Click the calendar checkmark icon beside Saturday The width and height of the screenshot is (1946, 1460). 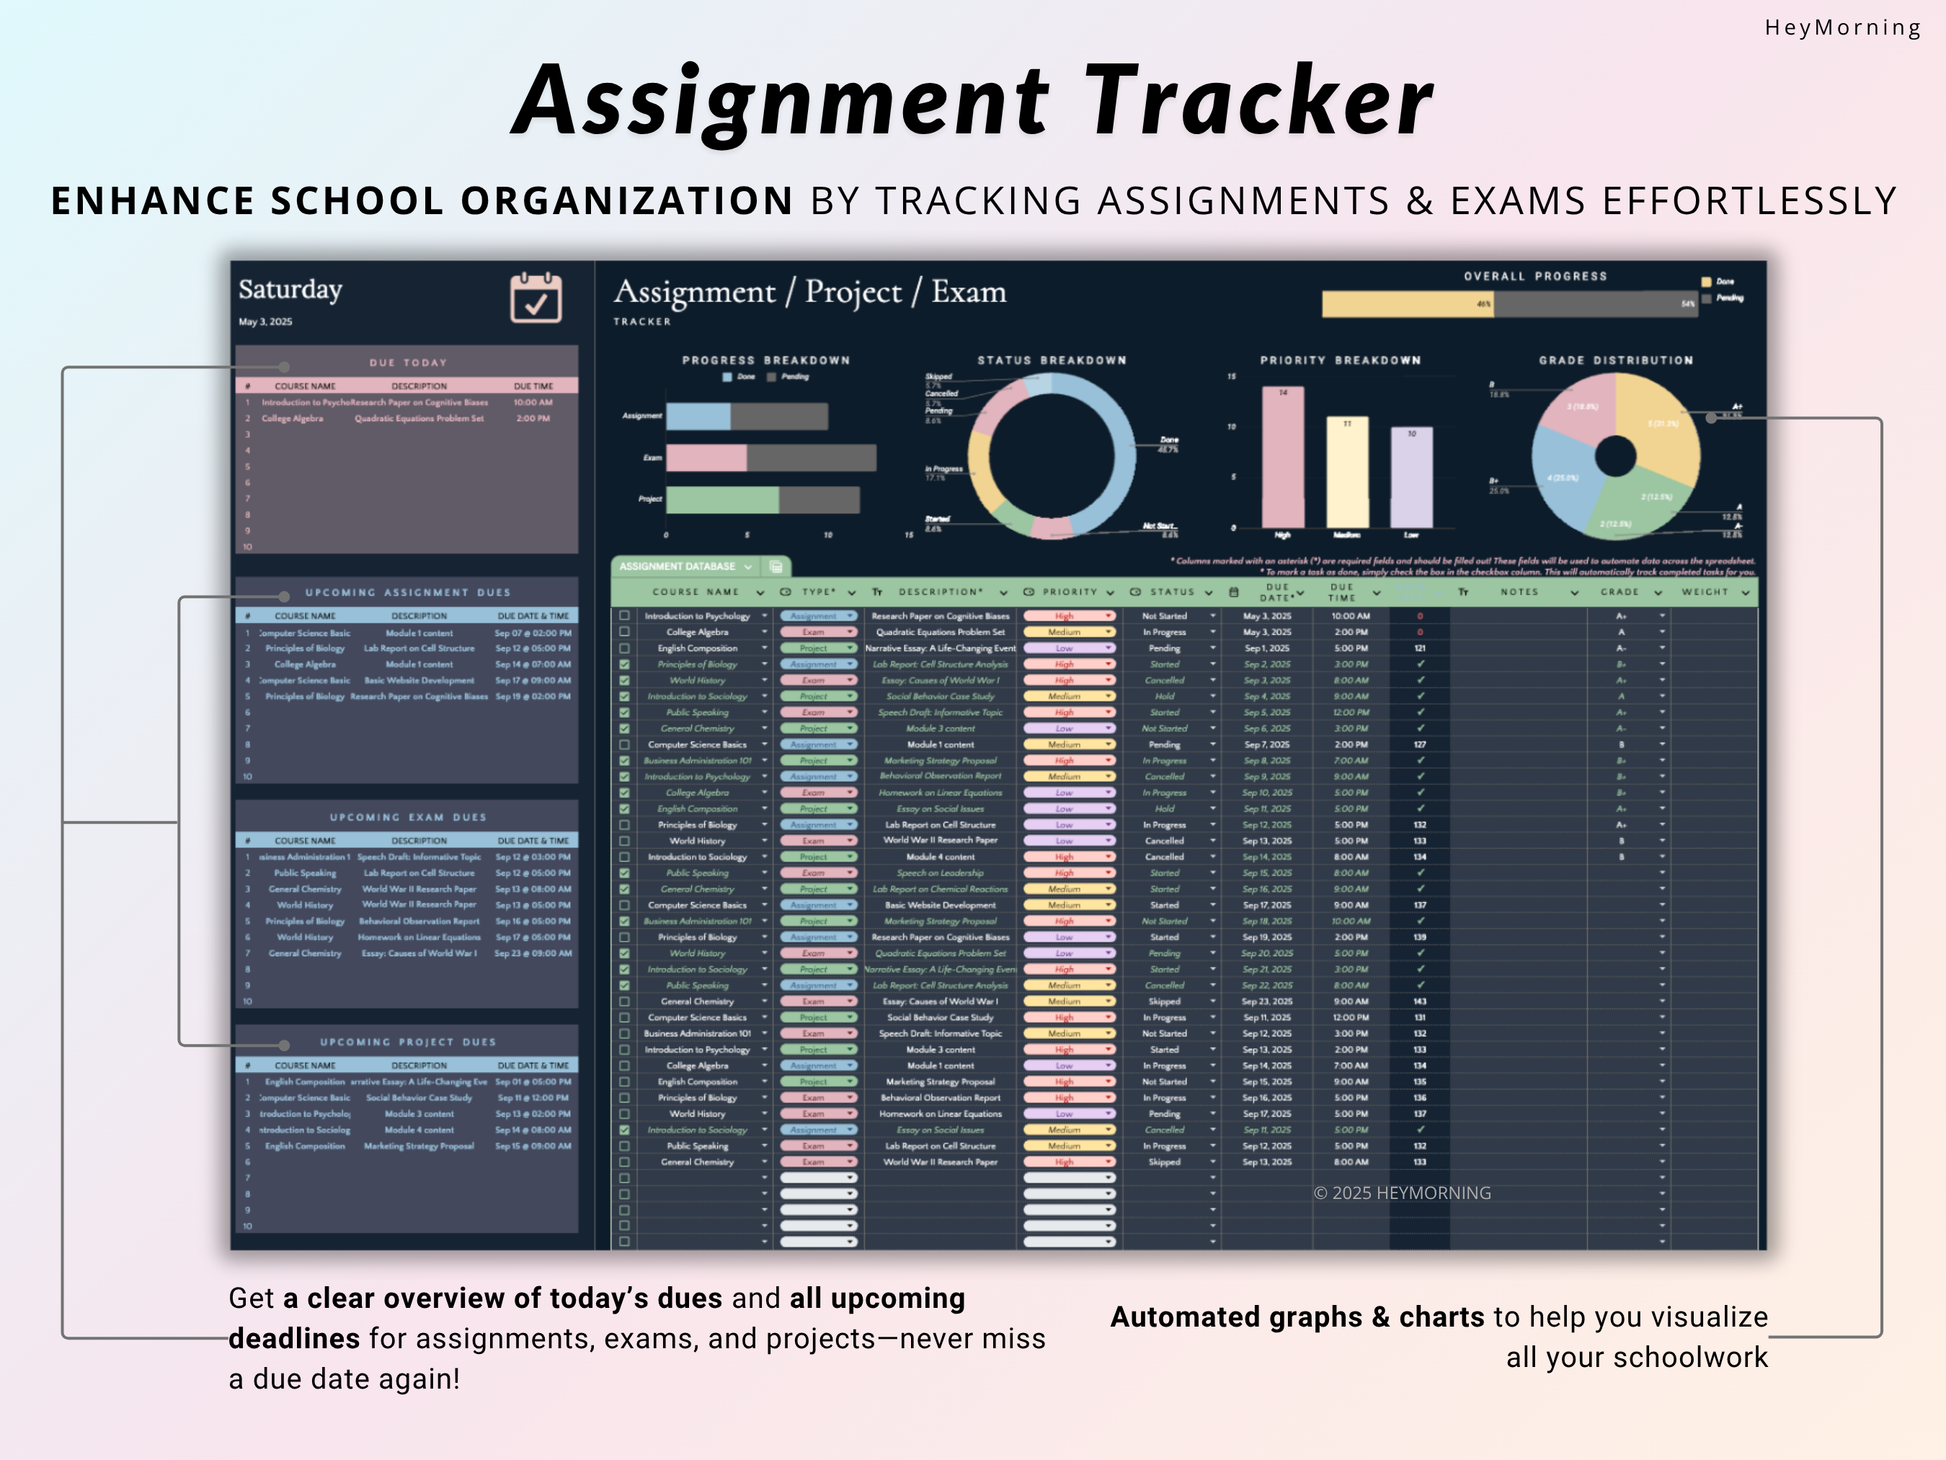click(536, 297)
